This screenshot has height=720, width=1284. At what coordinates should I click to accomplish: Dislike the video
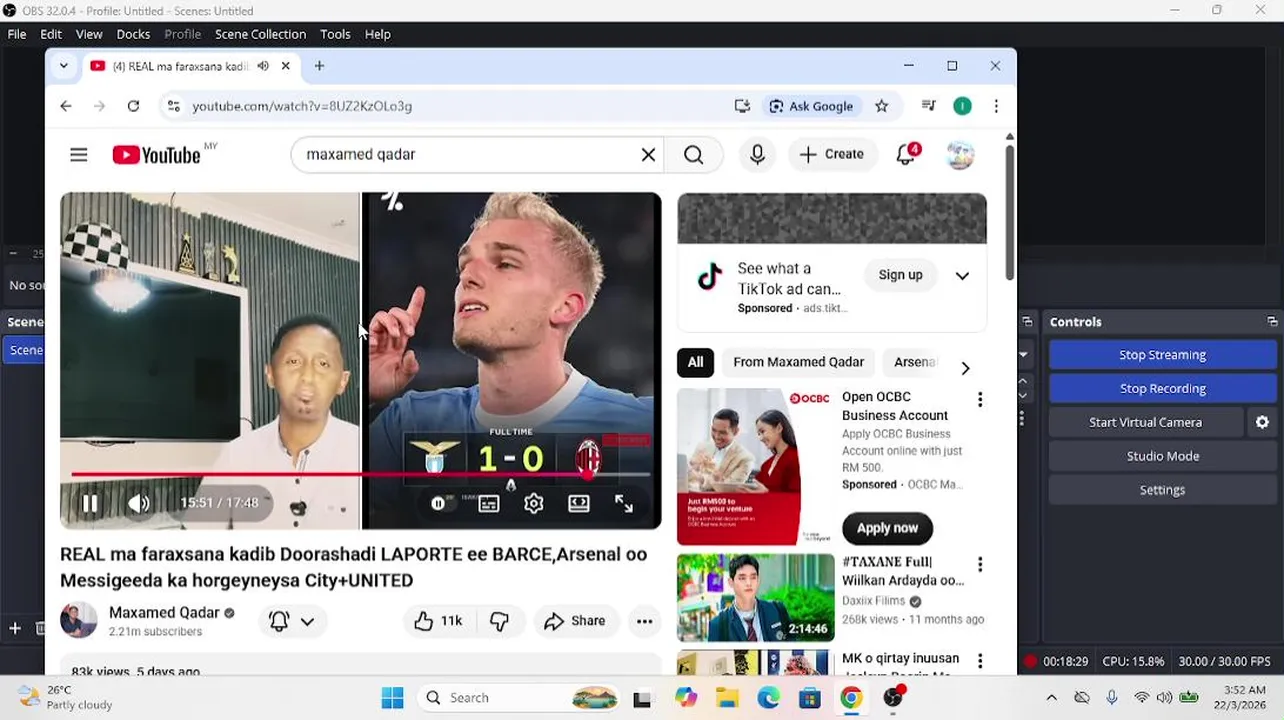[499, 621]
